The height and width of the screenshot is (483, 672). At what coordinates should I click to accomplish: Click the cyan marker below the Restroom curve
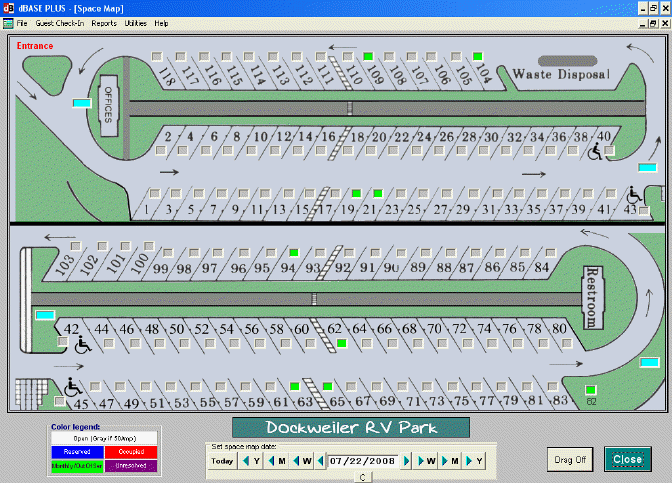pos(649,363)
